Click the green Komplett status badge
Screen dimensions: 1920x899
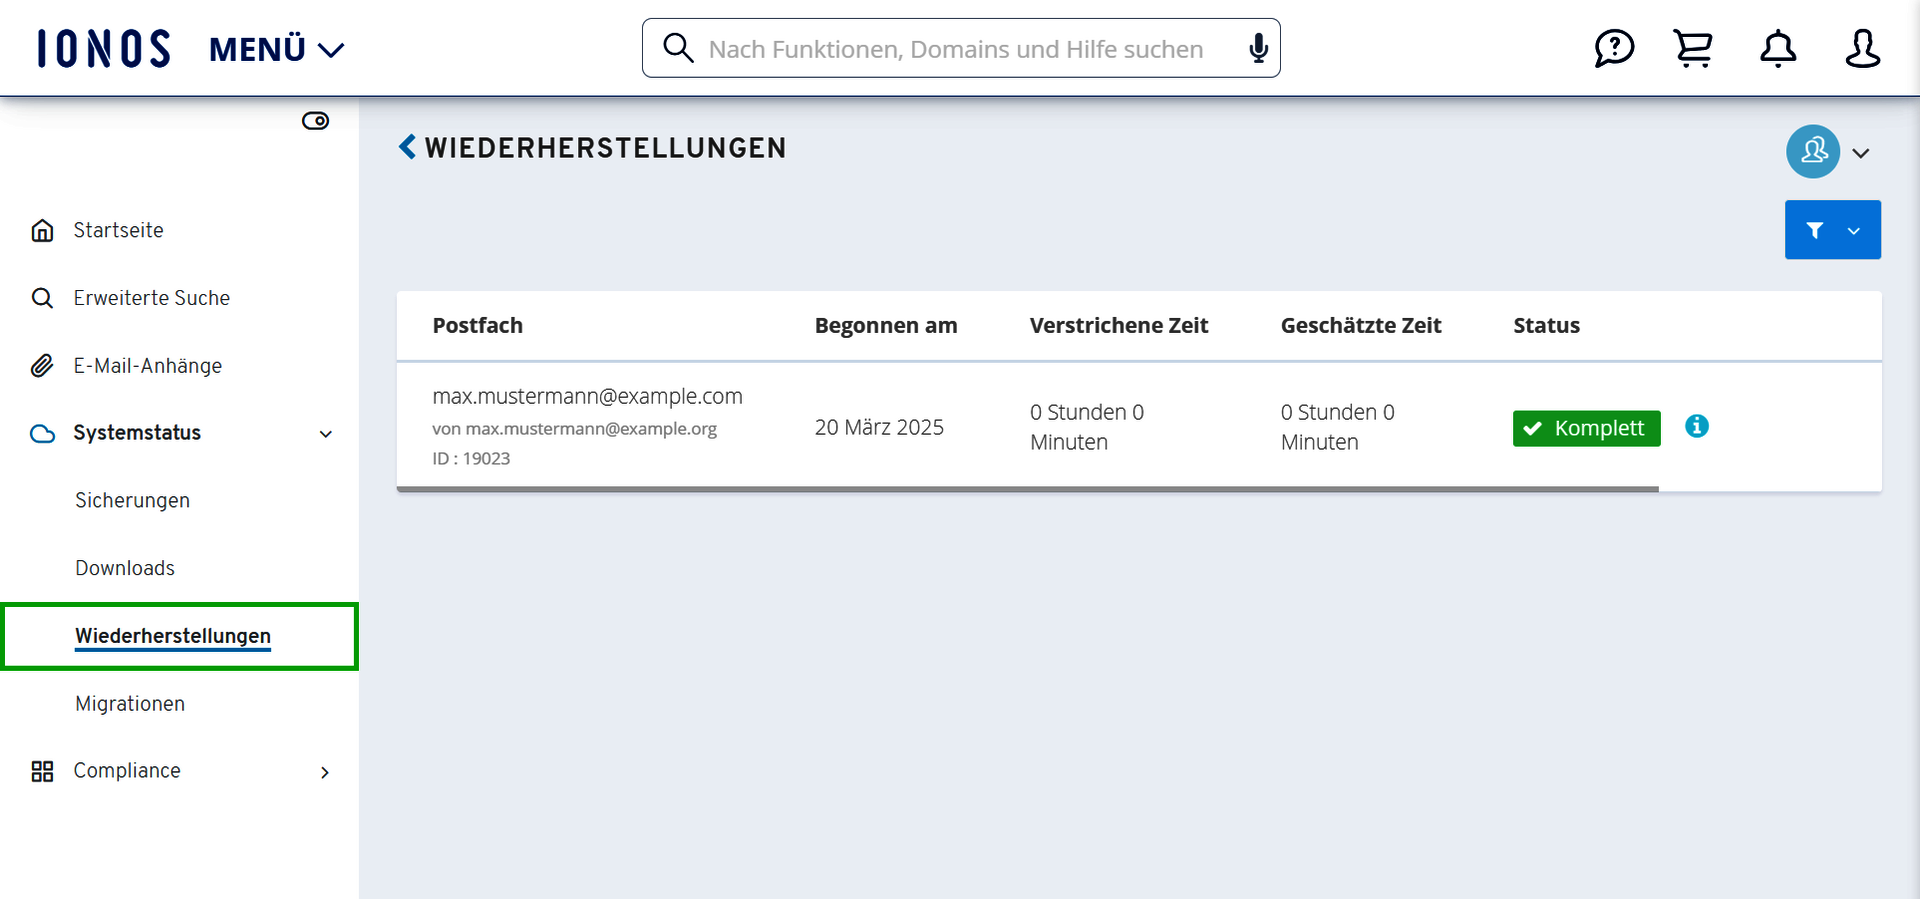(x=1586, y=428)
